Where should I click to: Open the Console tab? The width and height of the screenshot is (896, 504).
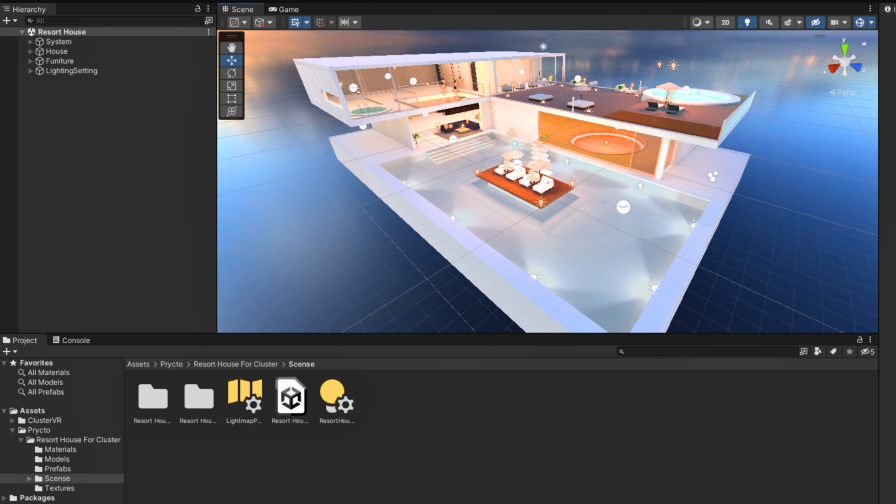[71, 340]
